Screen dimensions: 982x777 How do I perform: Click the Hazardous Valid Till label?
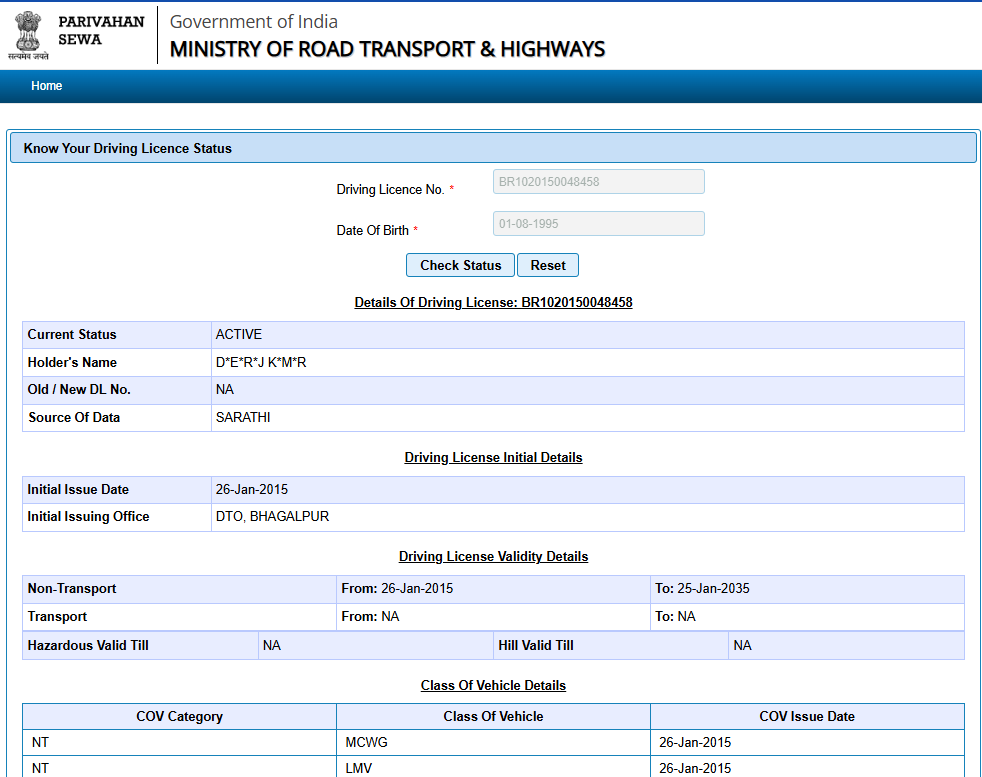point(88,645)
